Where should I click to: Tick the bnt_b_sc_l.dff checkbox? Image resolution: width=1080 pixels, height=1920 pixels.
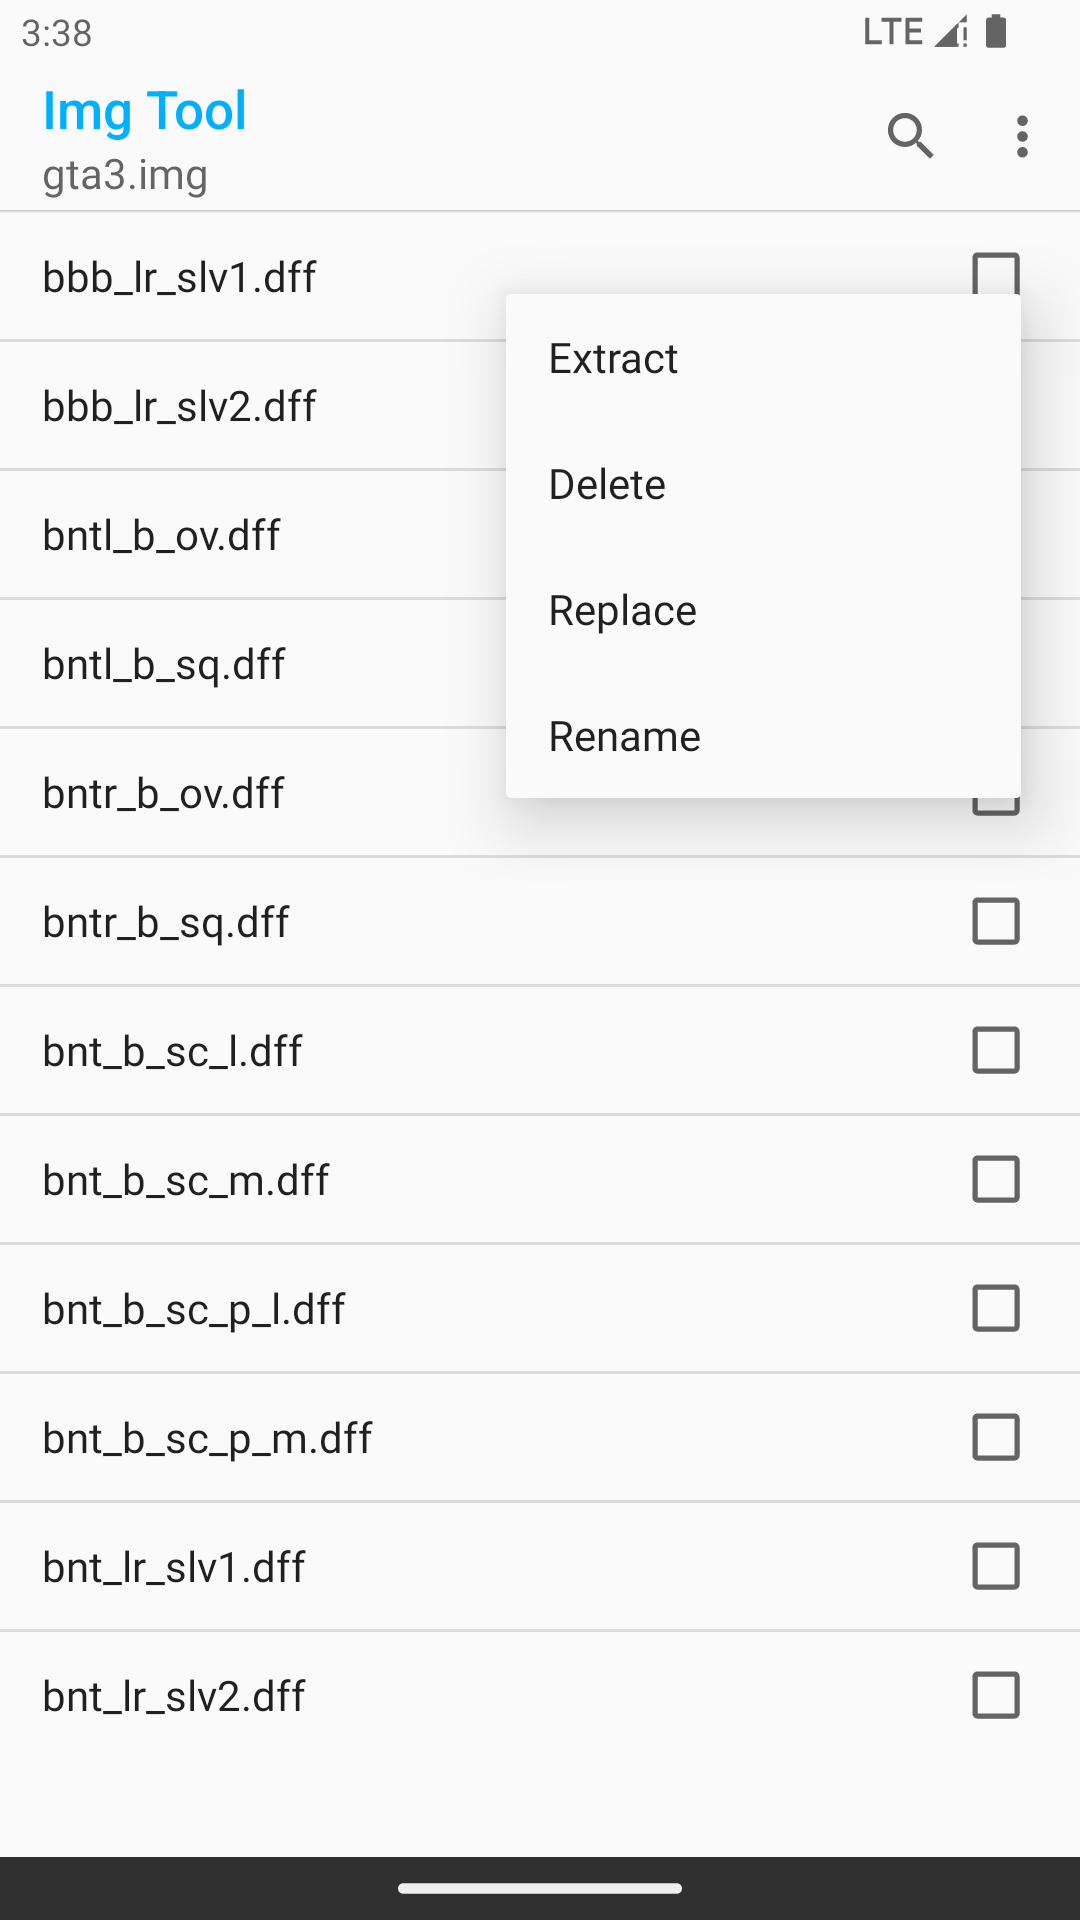tap(995, 1050)
